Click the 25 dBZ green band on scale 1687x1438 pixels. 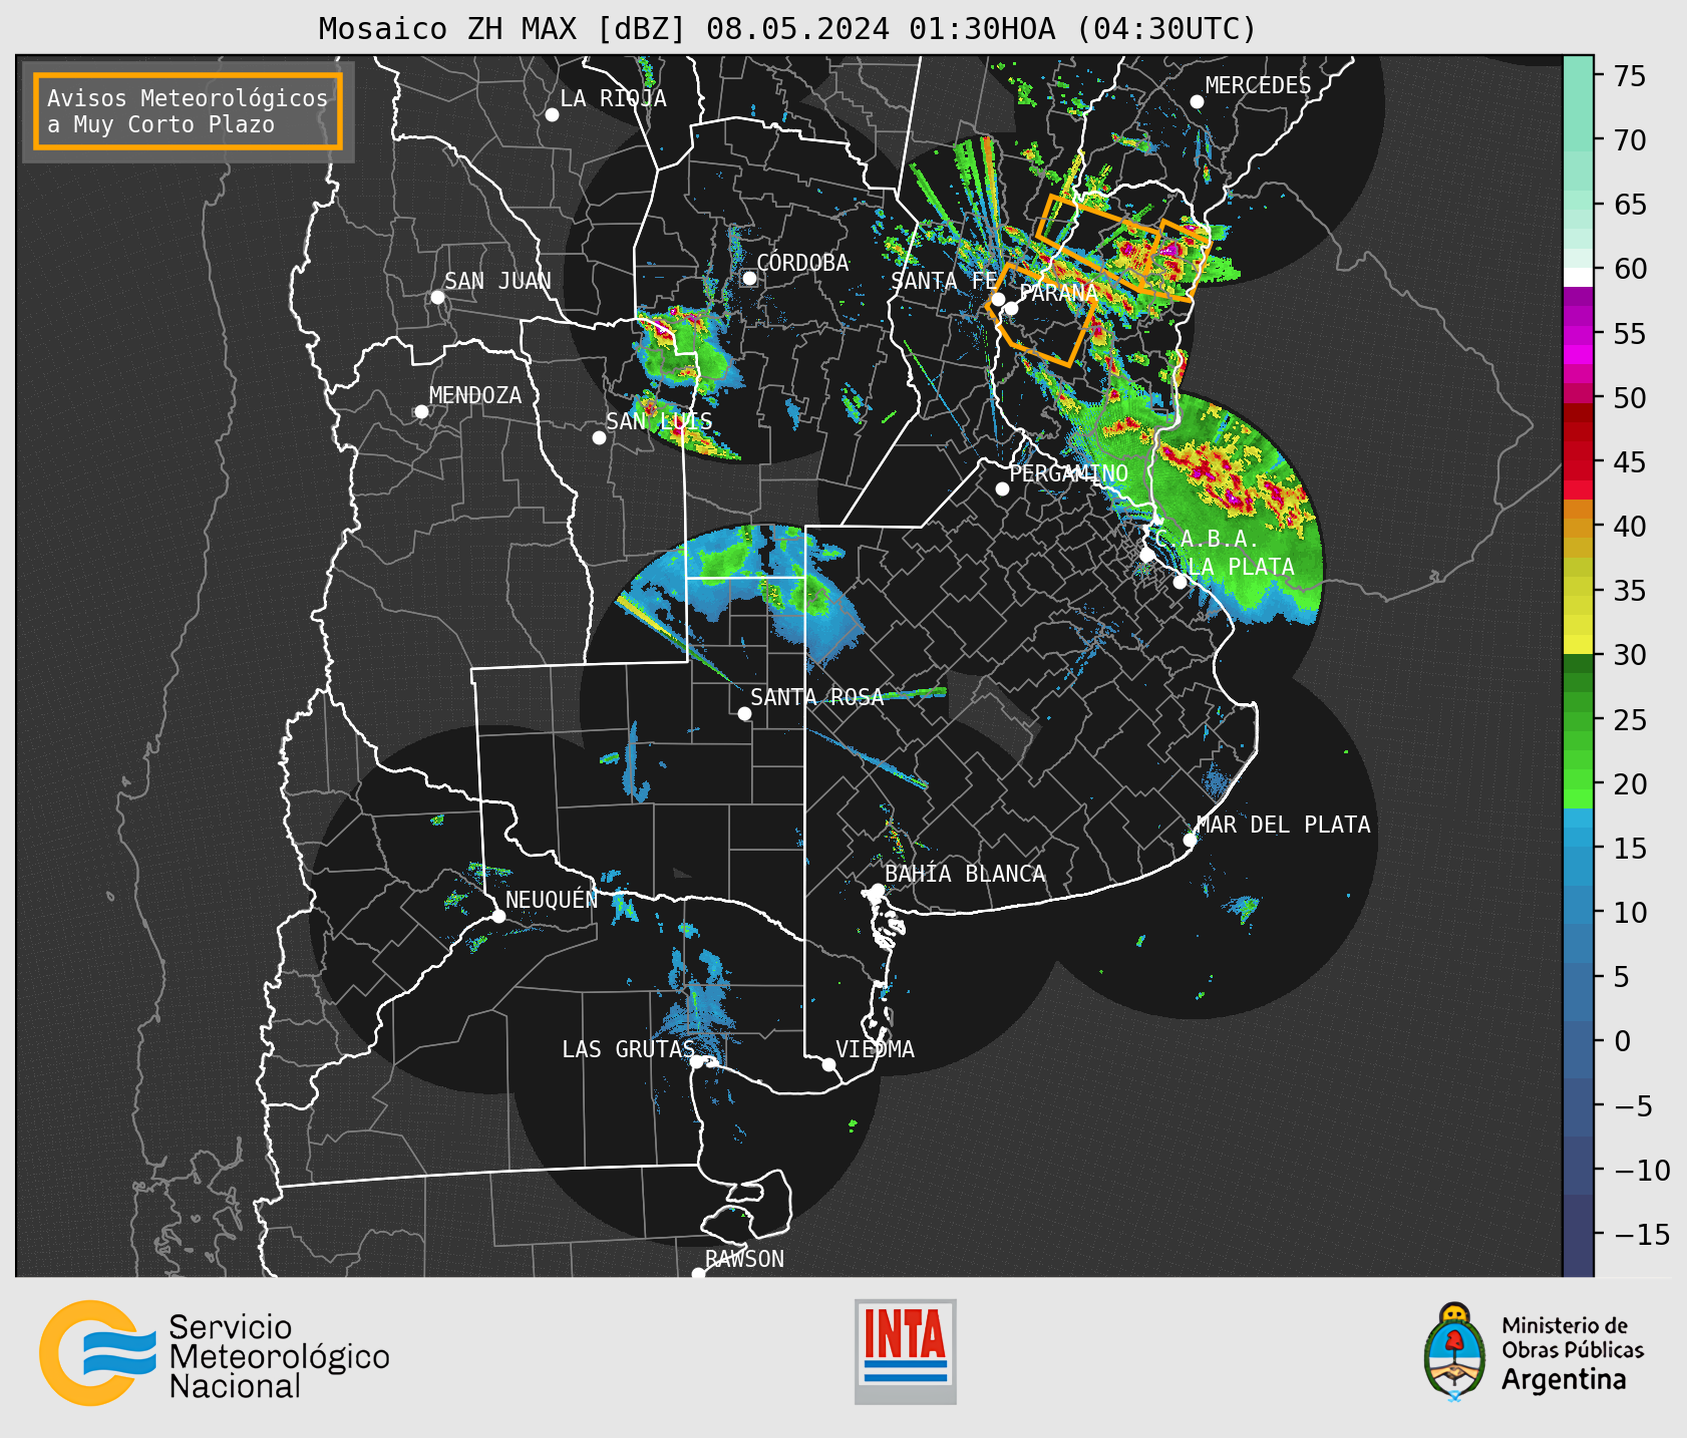[x=1578, y=719]
